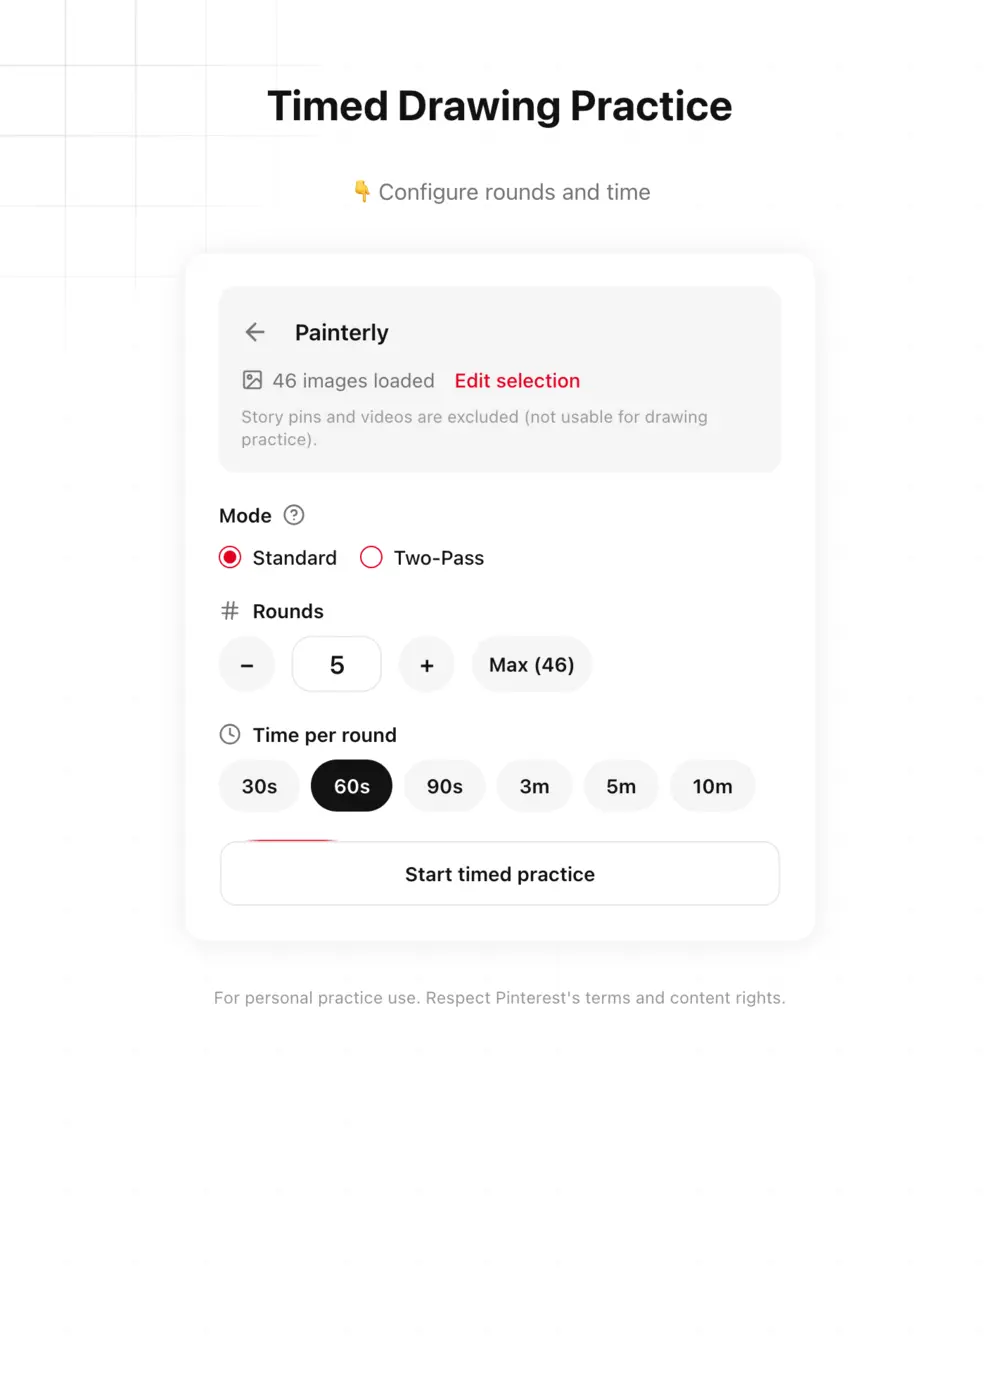Select 90s time per round

coord(444,786)
